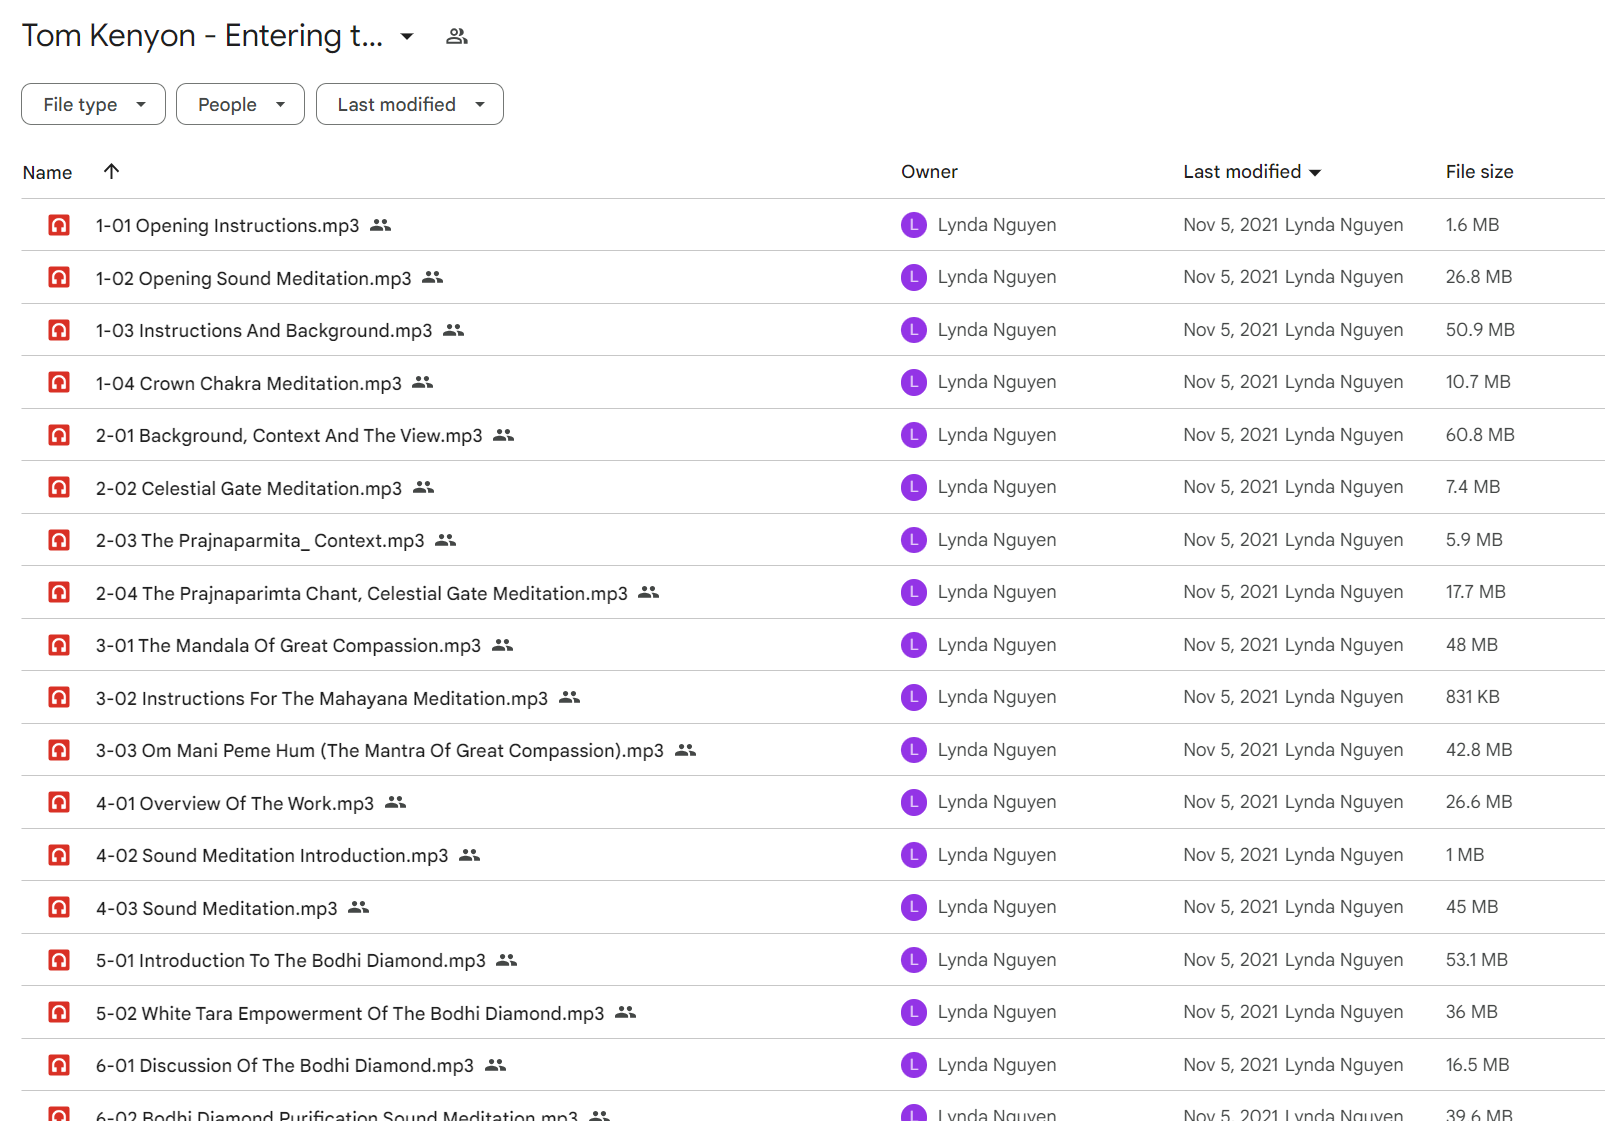Click audio icon of 1-02 Opening Sound Meditation.mp3
This screenshot has width=1605, height=1121.
point(59,277)
